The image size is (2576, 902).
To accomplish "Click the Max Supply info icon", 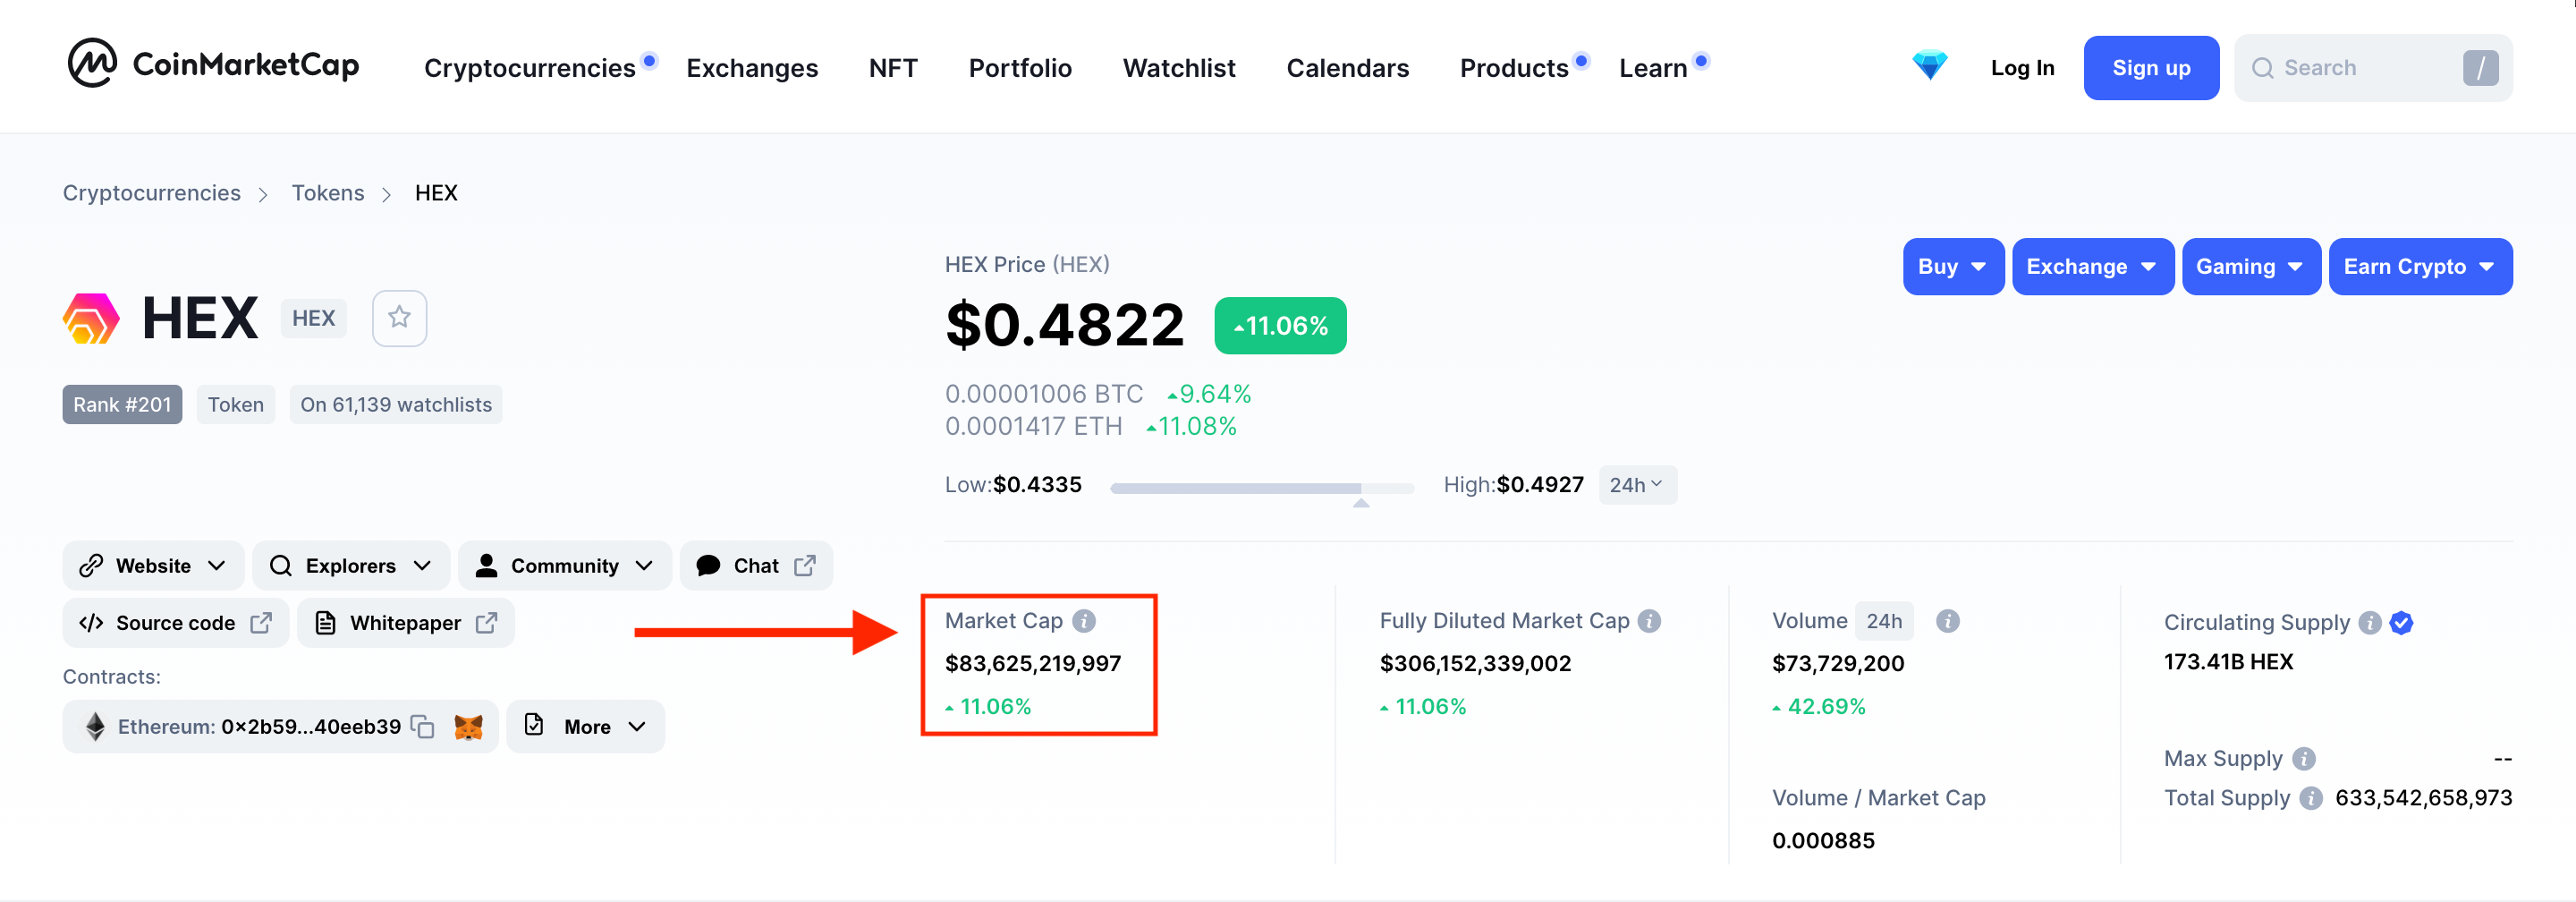I will (x=2304, y=759).
